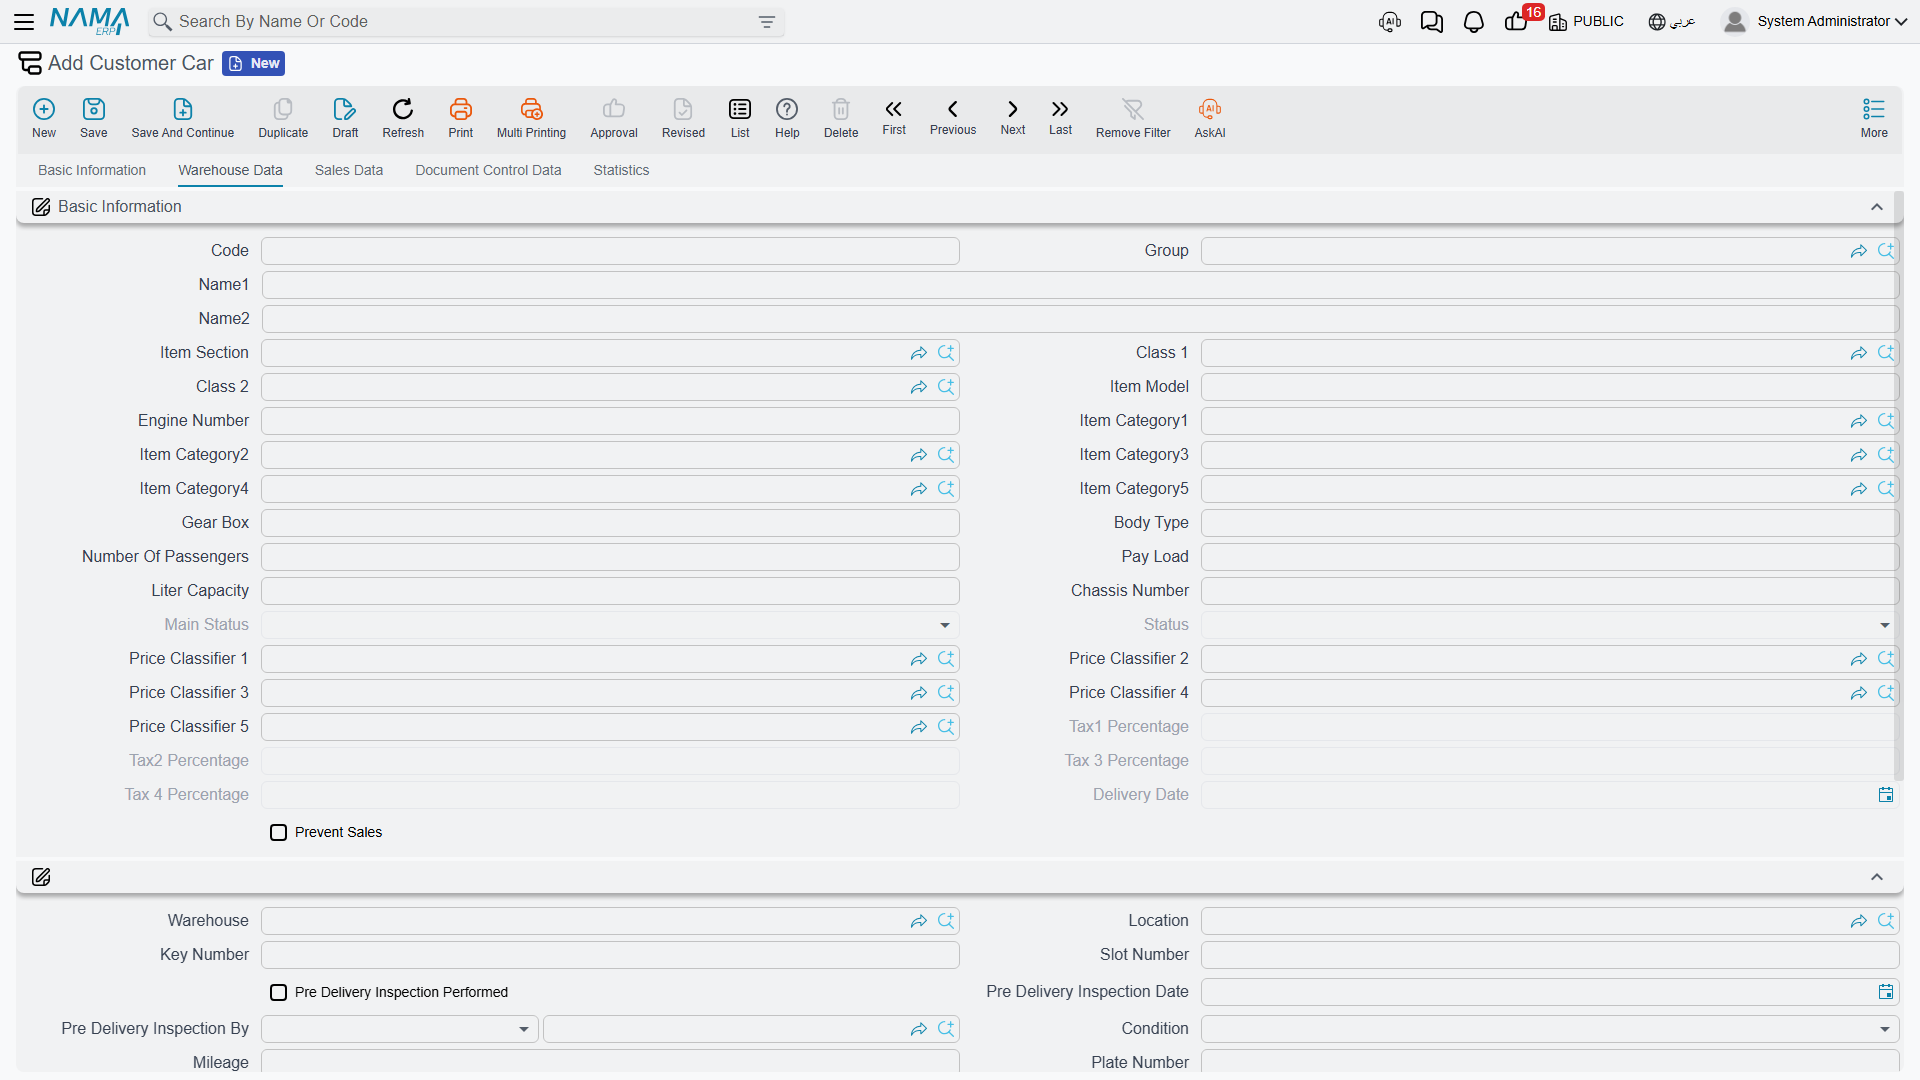Image resolution: width=1920 pixels, height=1080 pixels.
Task: Open Delivery Date calendar picker
Action: pyautogui.click(x=1886, y=795)
